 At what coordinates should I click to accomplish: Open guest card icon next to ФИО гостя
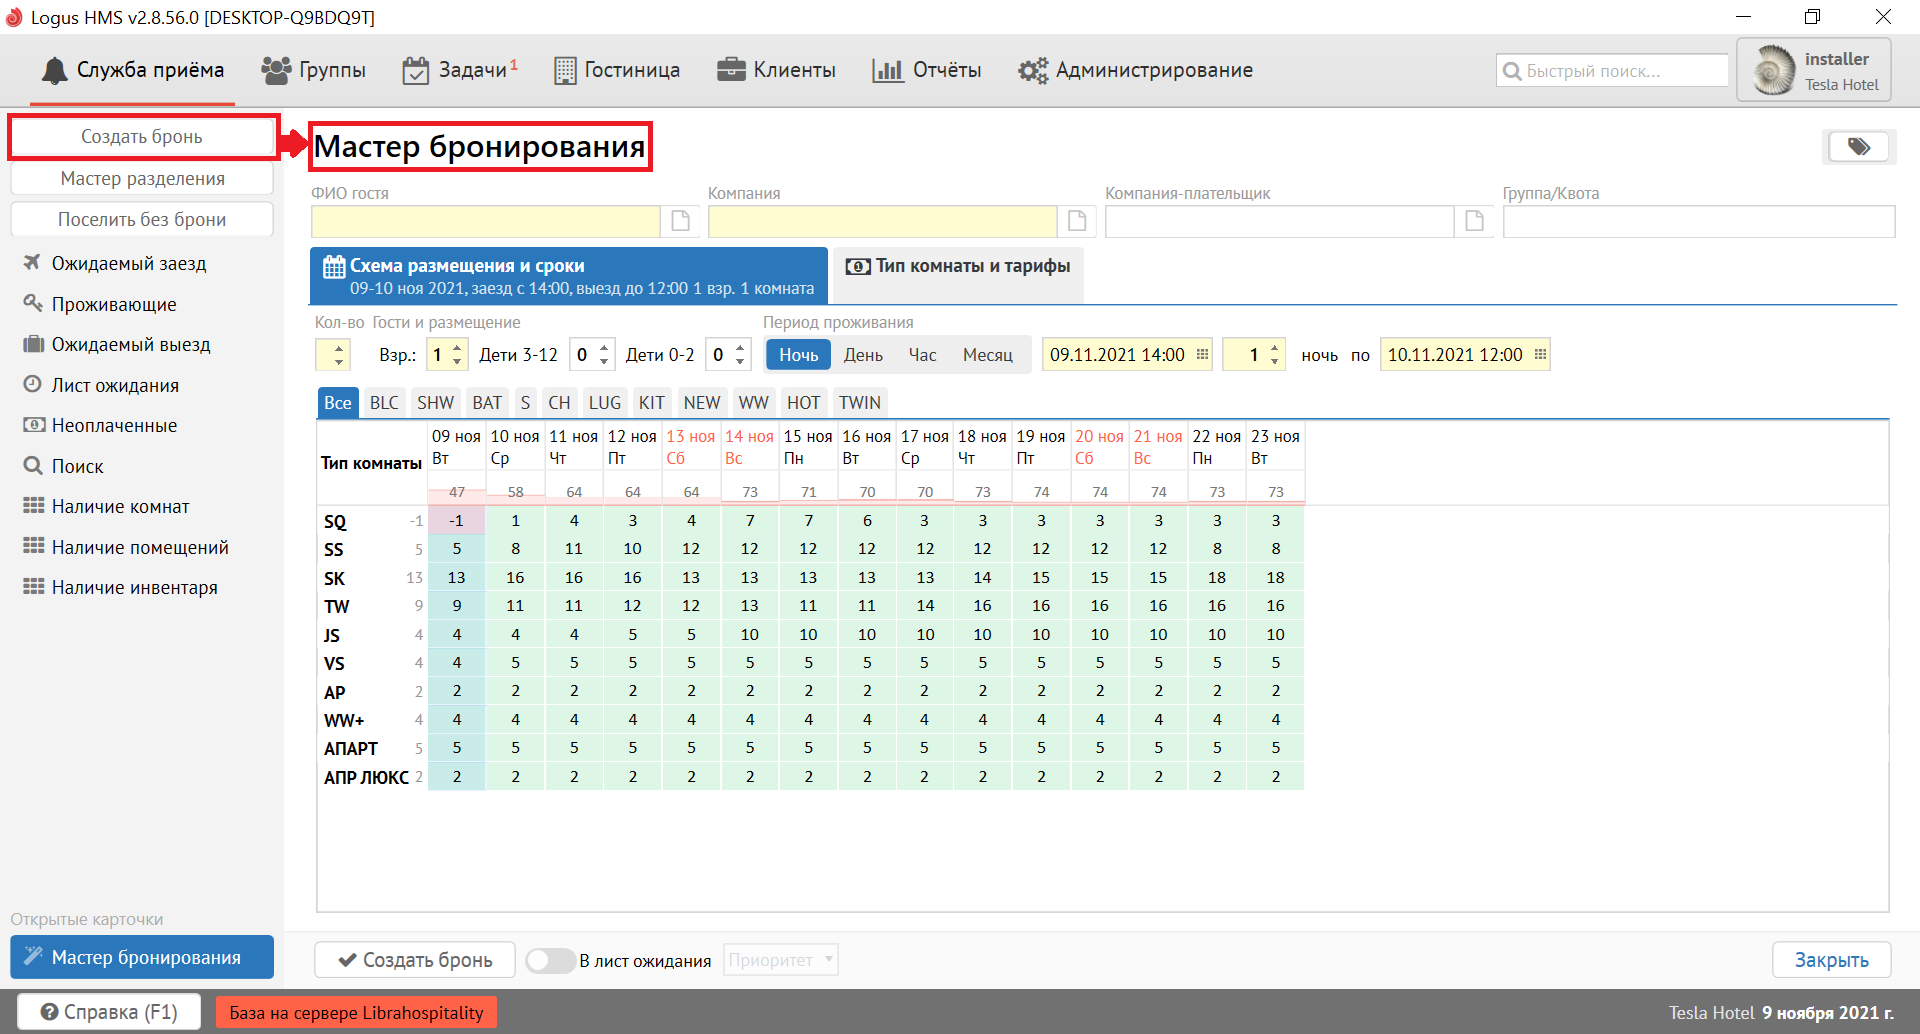click(x=680, y=221)
